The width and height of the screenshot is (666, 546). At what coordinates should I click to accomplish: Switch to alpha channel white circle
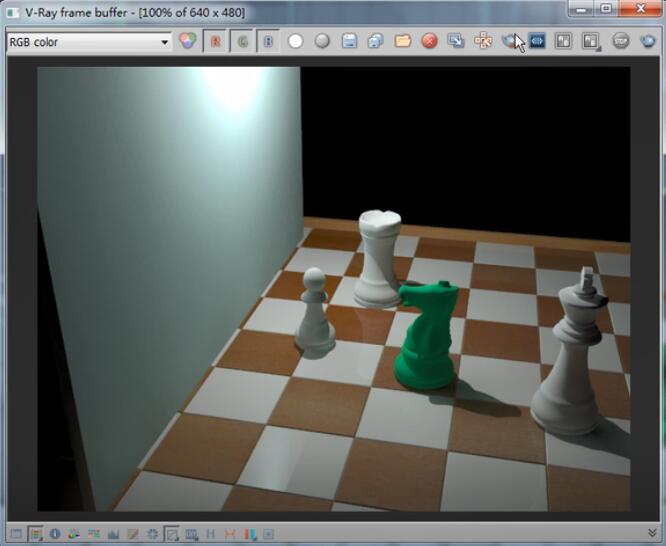(295, 42)
